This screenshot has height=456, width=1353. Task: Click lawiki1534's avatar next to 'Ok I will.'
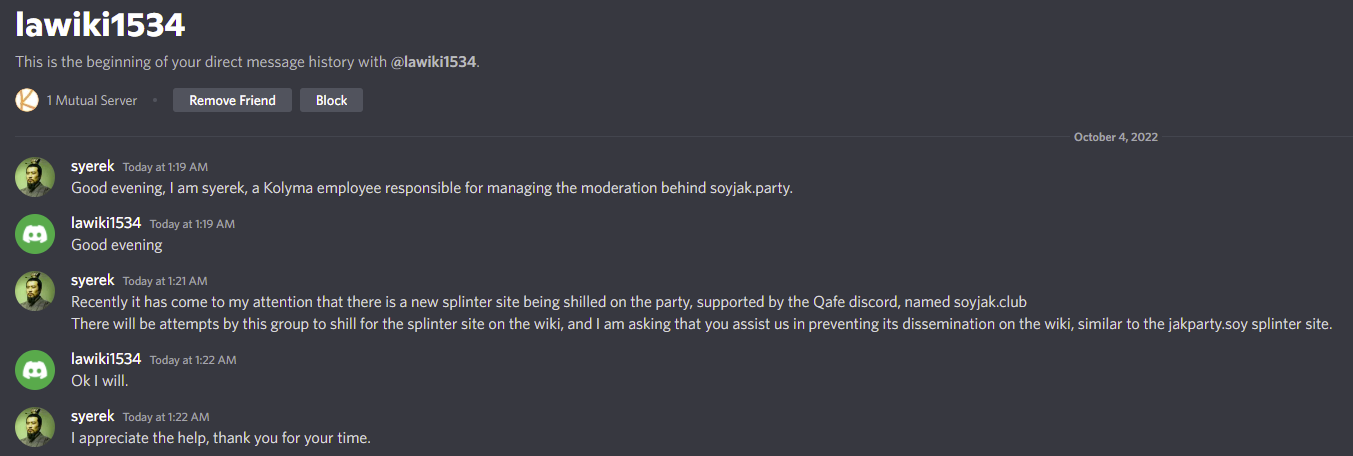(x=35, y=369)
